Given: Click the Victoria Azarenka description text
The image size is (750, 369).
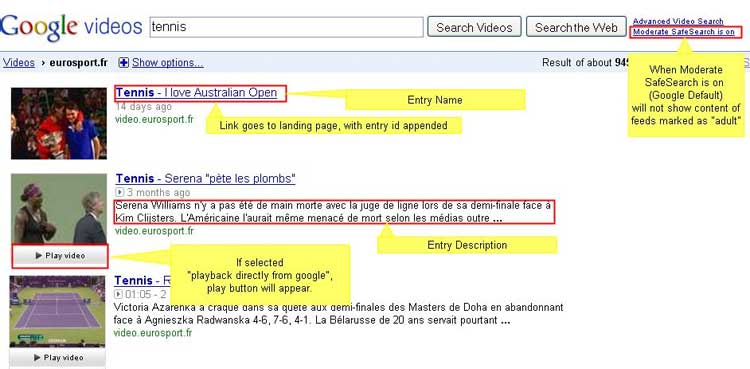Looking at the screenshot, I should (x=339, y=313).
